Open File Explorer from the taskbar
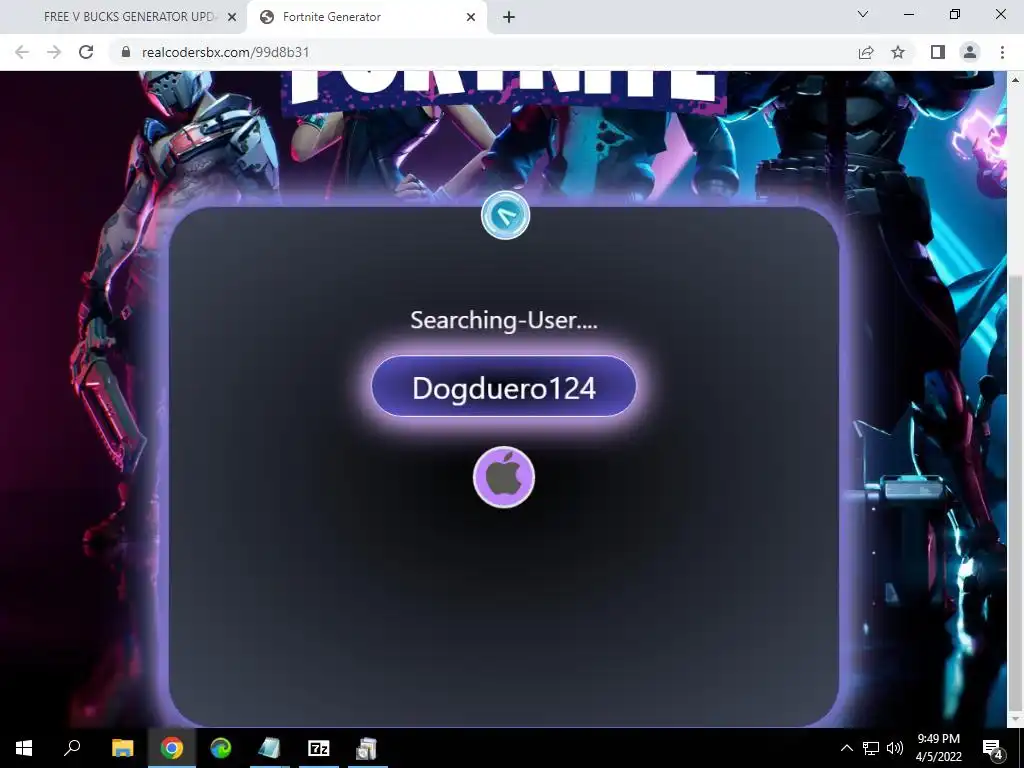Image resolution: width=1024 pixels, height=768 pixels. (x=122, y=748)
